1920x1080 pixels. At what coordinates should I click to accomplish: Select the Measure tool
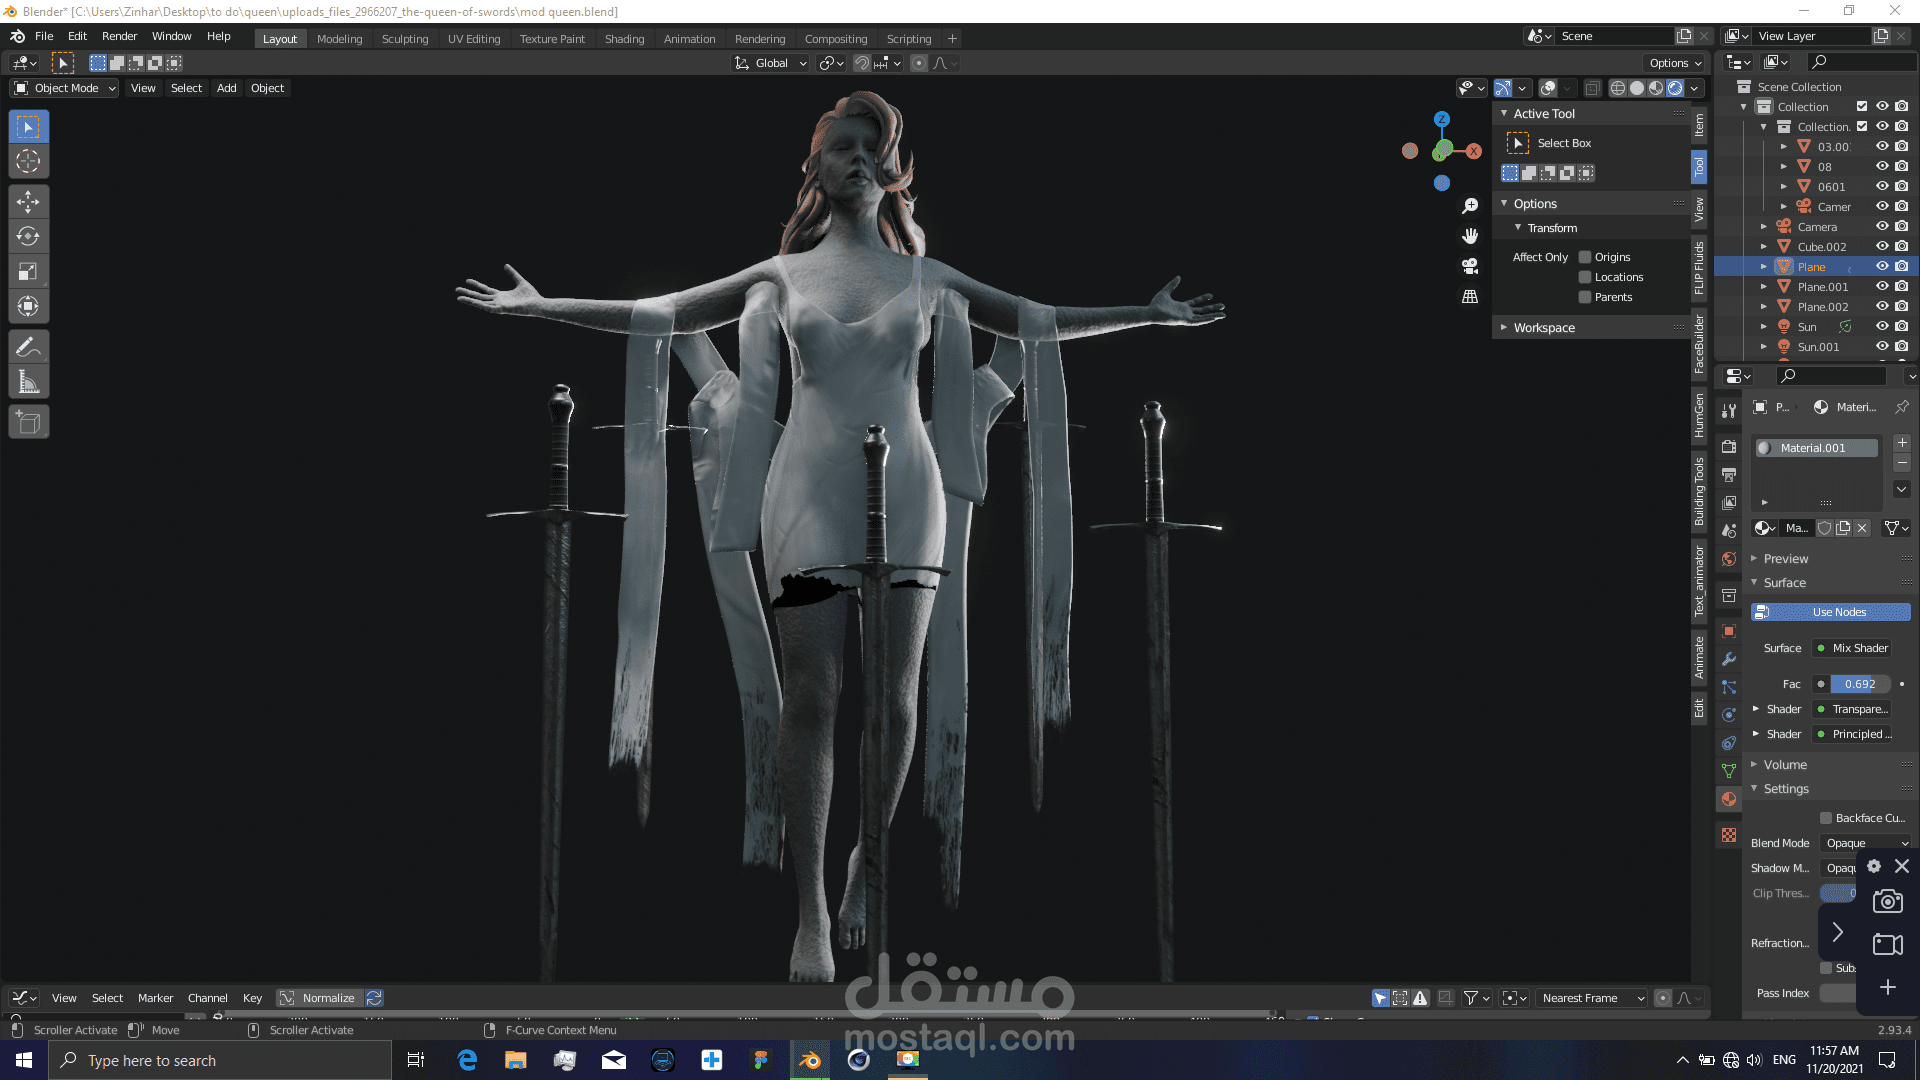pos(28,382)
